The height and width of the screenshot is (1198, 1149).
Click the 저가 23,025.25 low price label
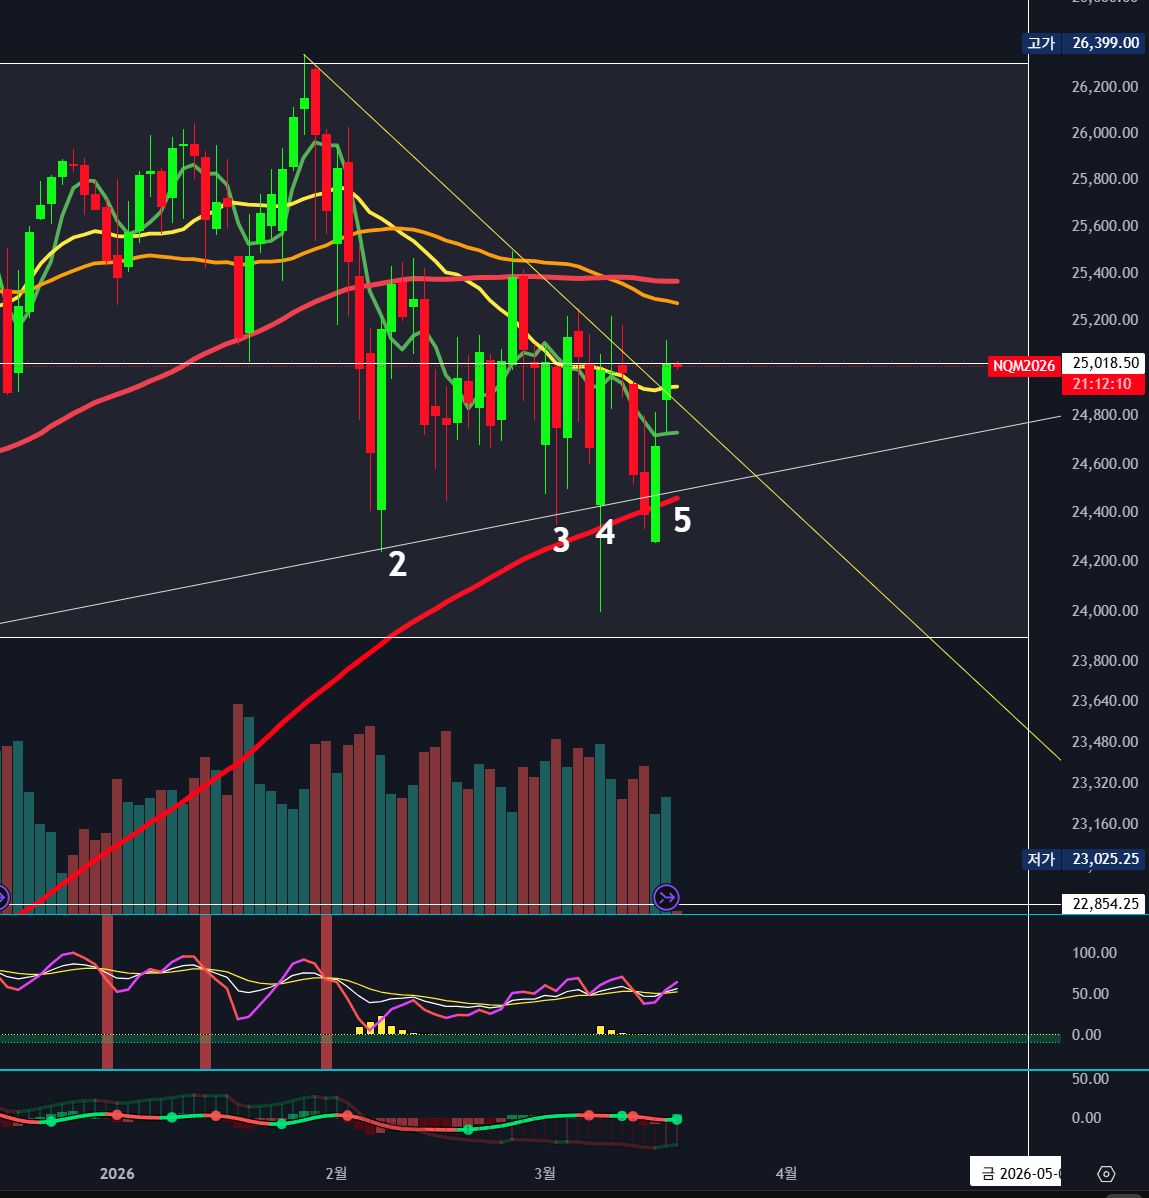point(1084,859)
